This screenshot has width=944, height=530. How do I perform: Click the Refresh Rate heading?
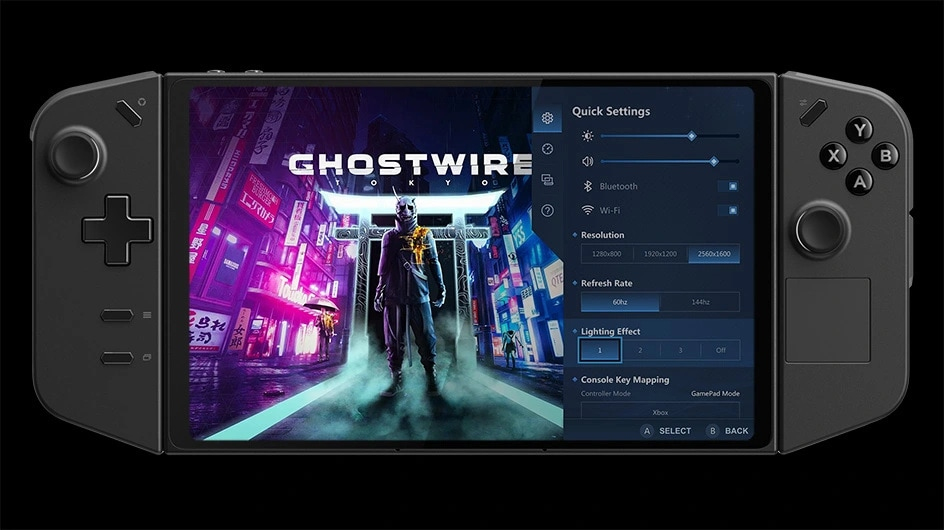(606, 283)
